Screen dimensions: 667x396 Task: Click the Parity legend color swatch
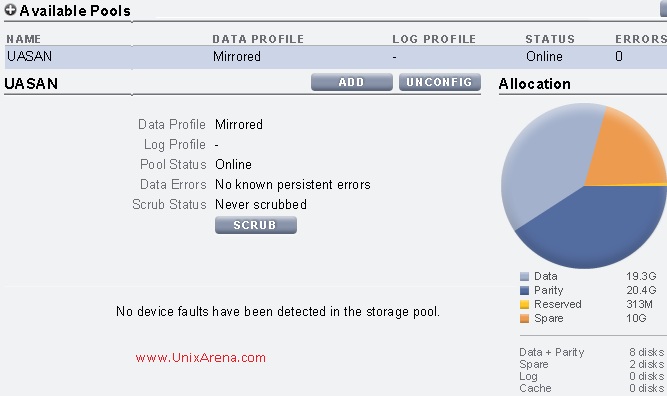[524, 291]
